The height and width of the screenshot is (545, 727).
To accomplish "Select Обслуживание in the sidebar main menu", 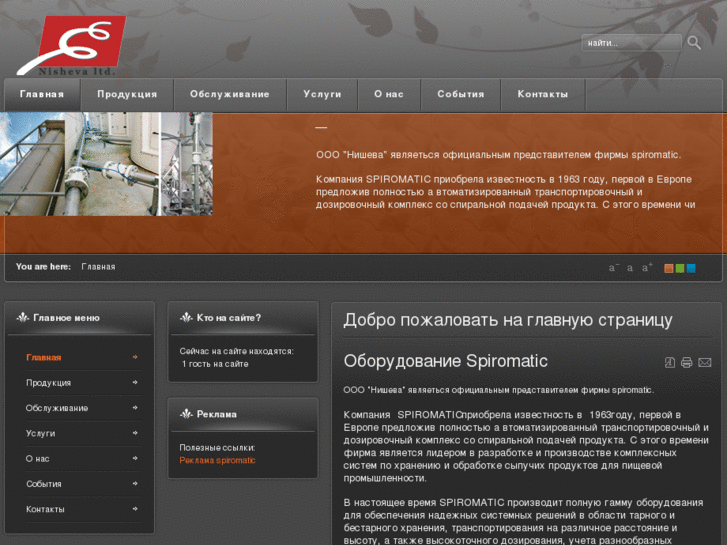I will tap(57, 408).
